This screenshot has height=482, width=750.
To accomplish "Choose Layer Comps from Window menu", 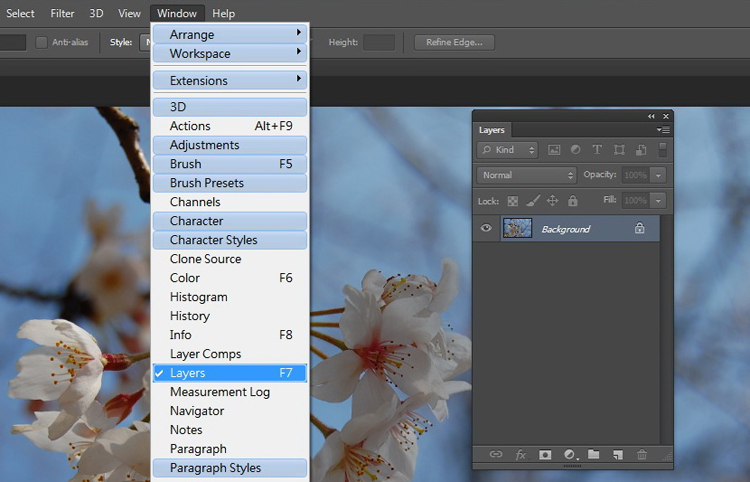I will point(230,354).
